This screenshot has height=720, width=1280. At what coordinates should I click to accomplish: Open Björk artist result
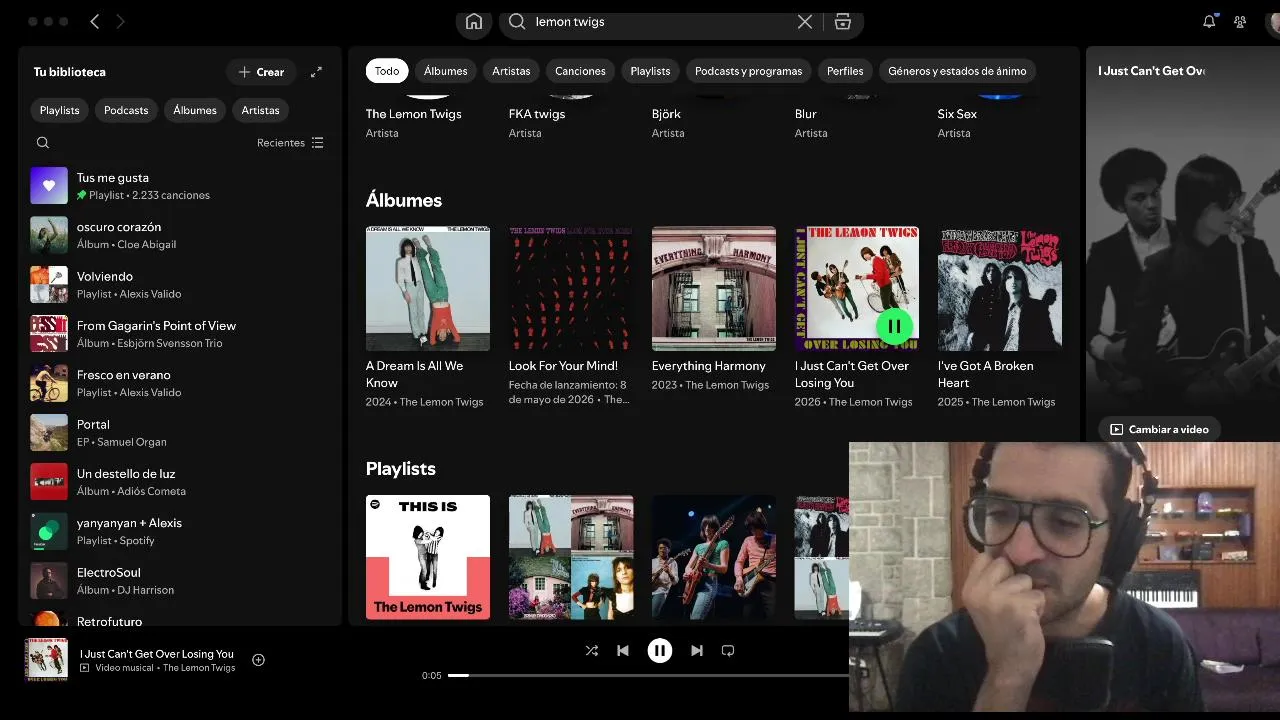tap(666, 114)
